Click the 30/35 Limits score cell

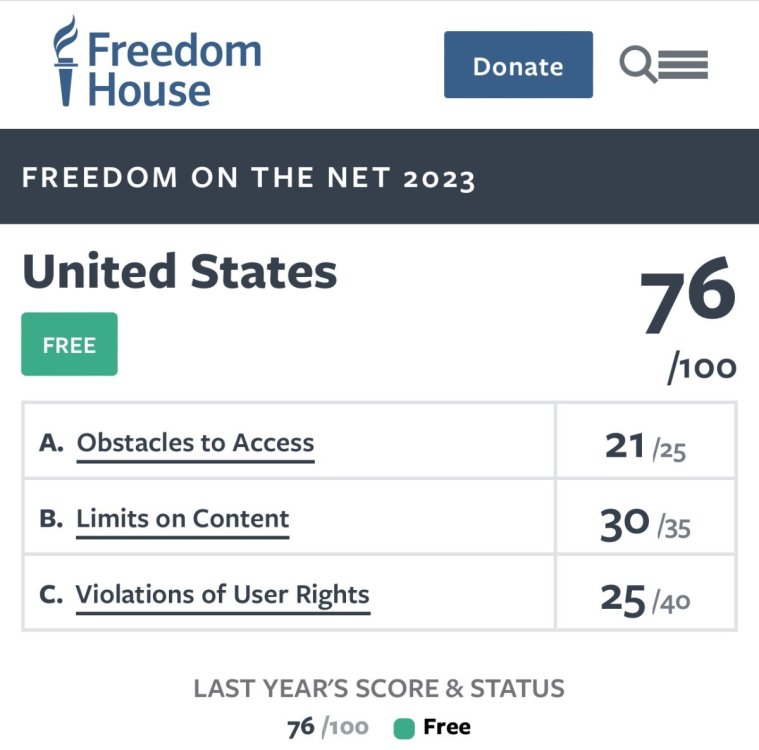pos(646,523)
